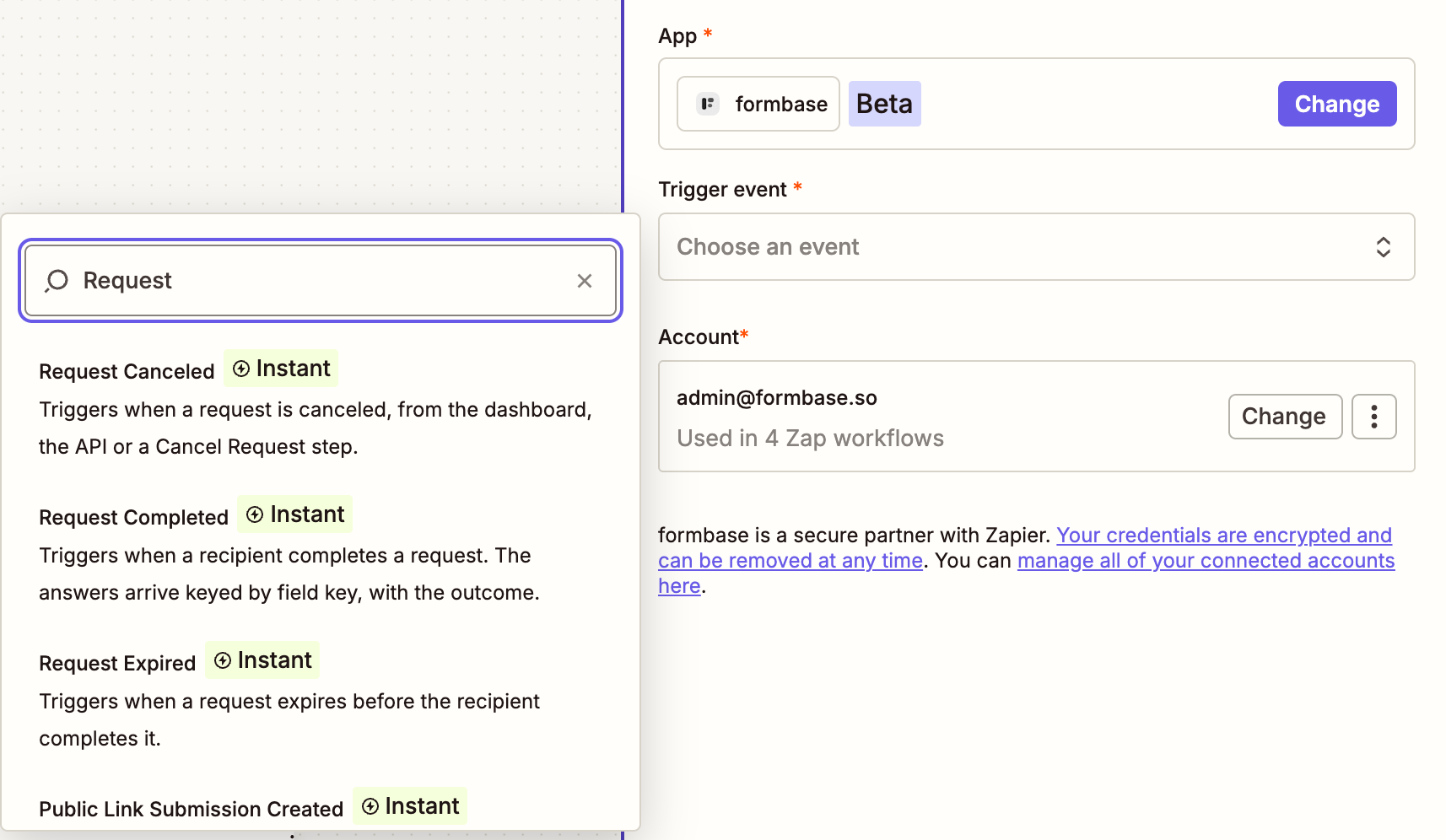The height and width of the screenshot is (840, 1446).
Task: Select the Request Expired trigger
Action: [x=320, y=699]
